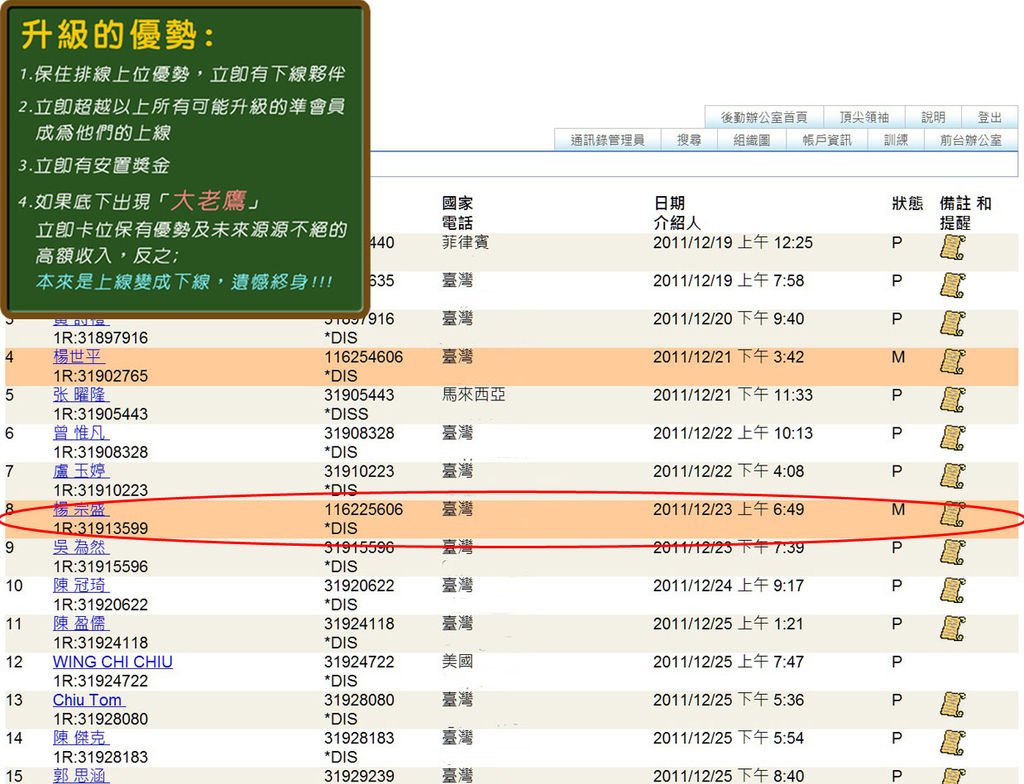Click the ID text 1R:31897916
Image resolution: width=1024 pixels, height=784 pixels.
[x=101, y=338]
